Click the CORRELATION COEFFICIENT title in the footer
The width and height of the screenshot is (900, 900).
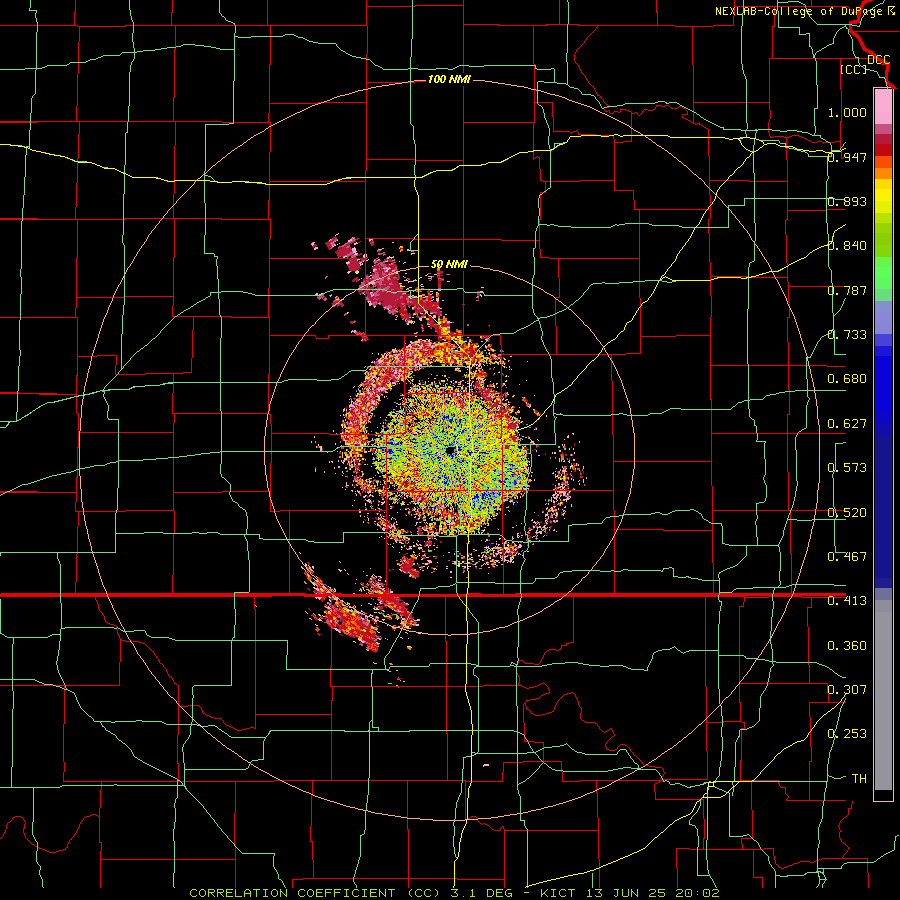[292, 893]
